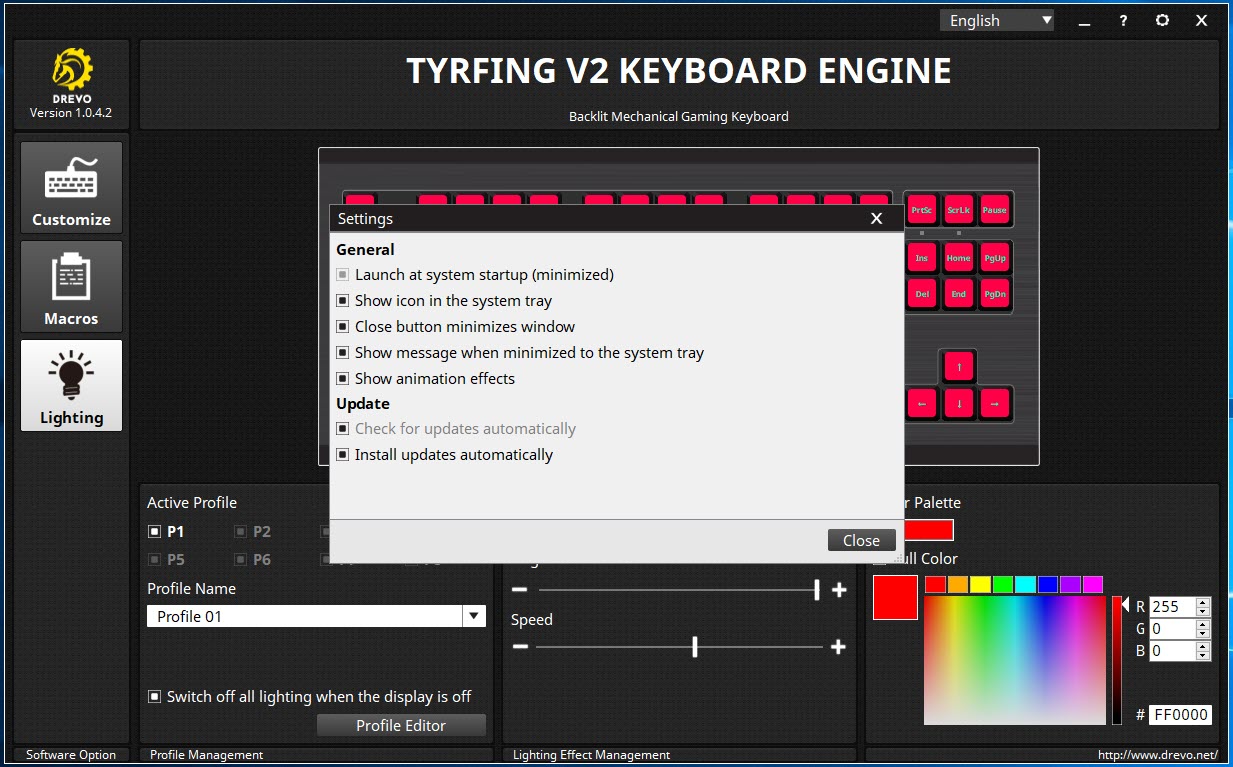1233x767 pixels.
Task: Click the Profile 01 name field
Action: [x=305, y=616]
